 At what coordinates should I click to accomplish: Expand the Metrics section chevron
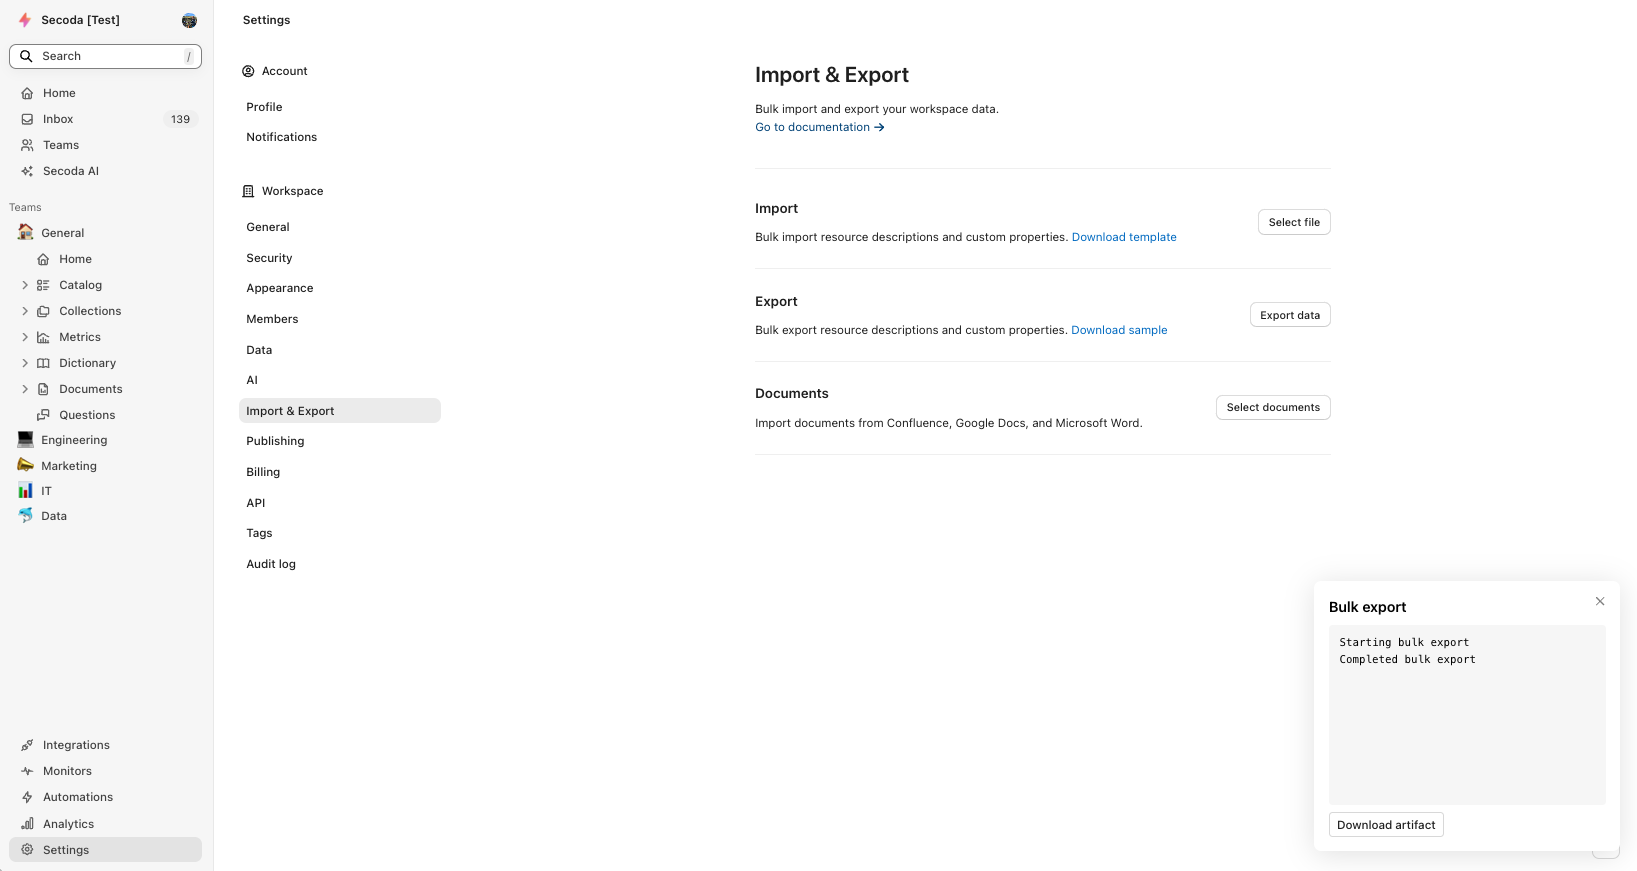pos(25,337)
